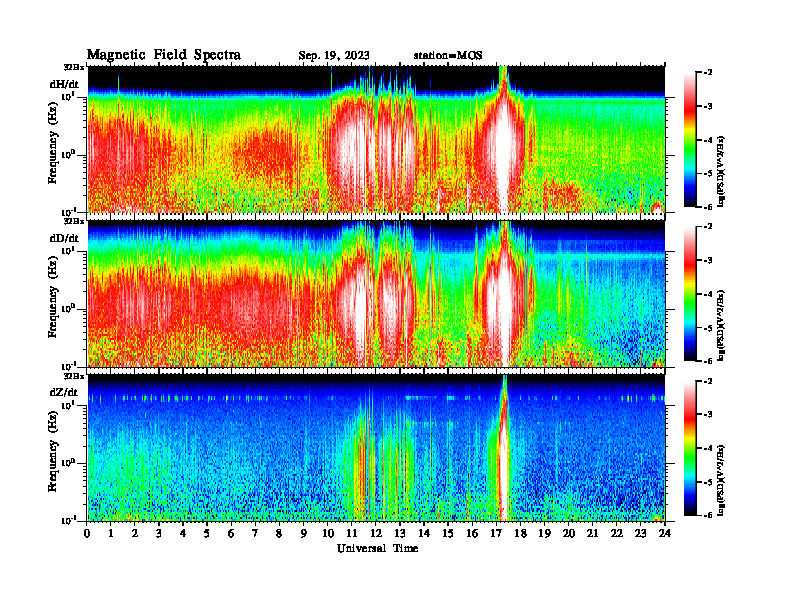
Task: Open the dZ/dt panel color bar
Action: (689, 447)
